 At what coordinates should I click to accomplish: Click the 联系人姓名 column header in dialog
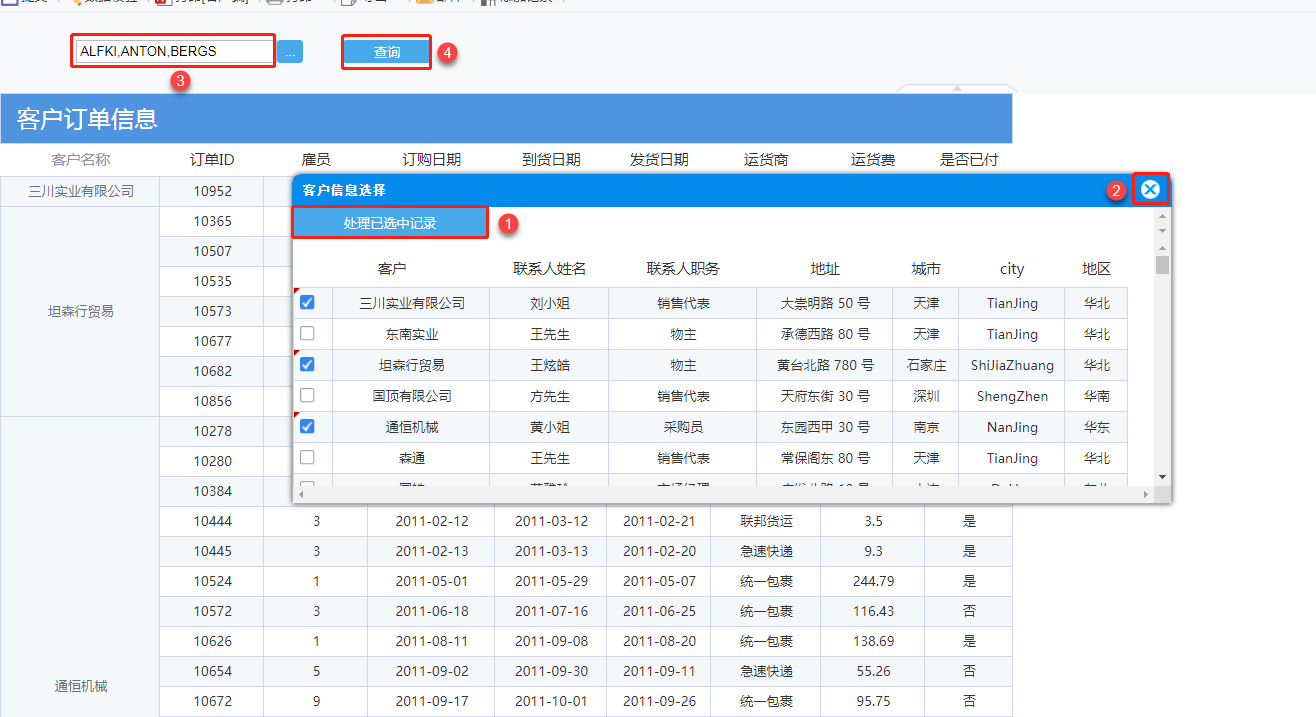[x=549, y=269]
